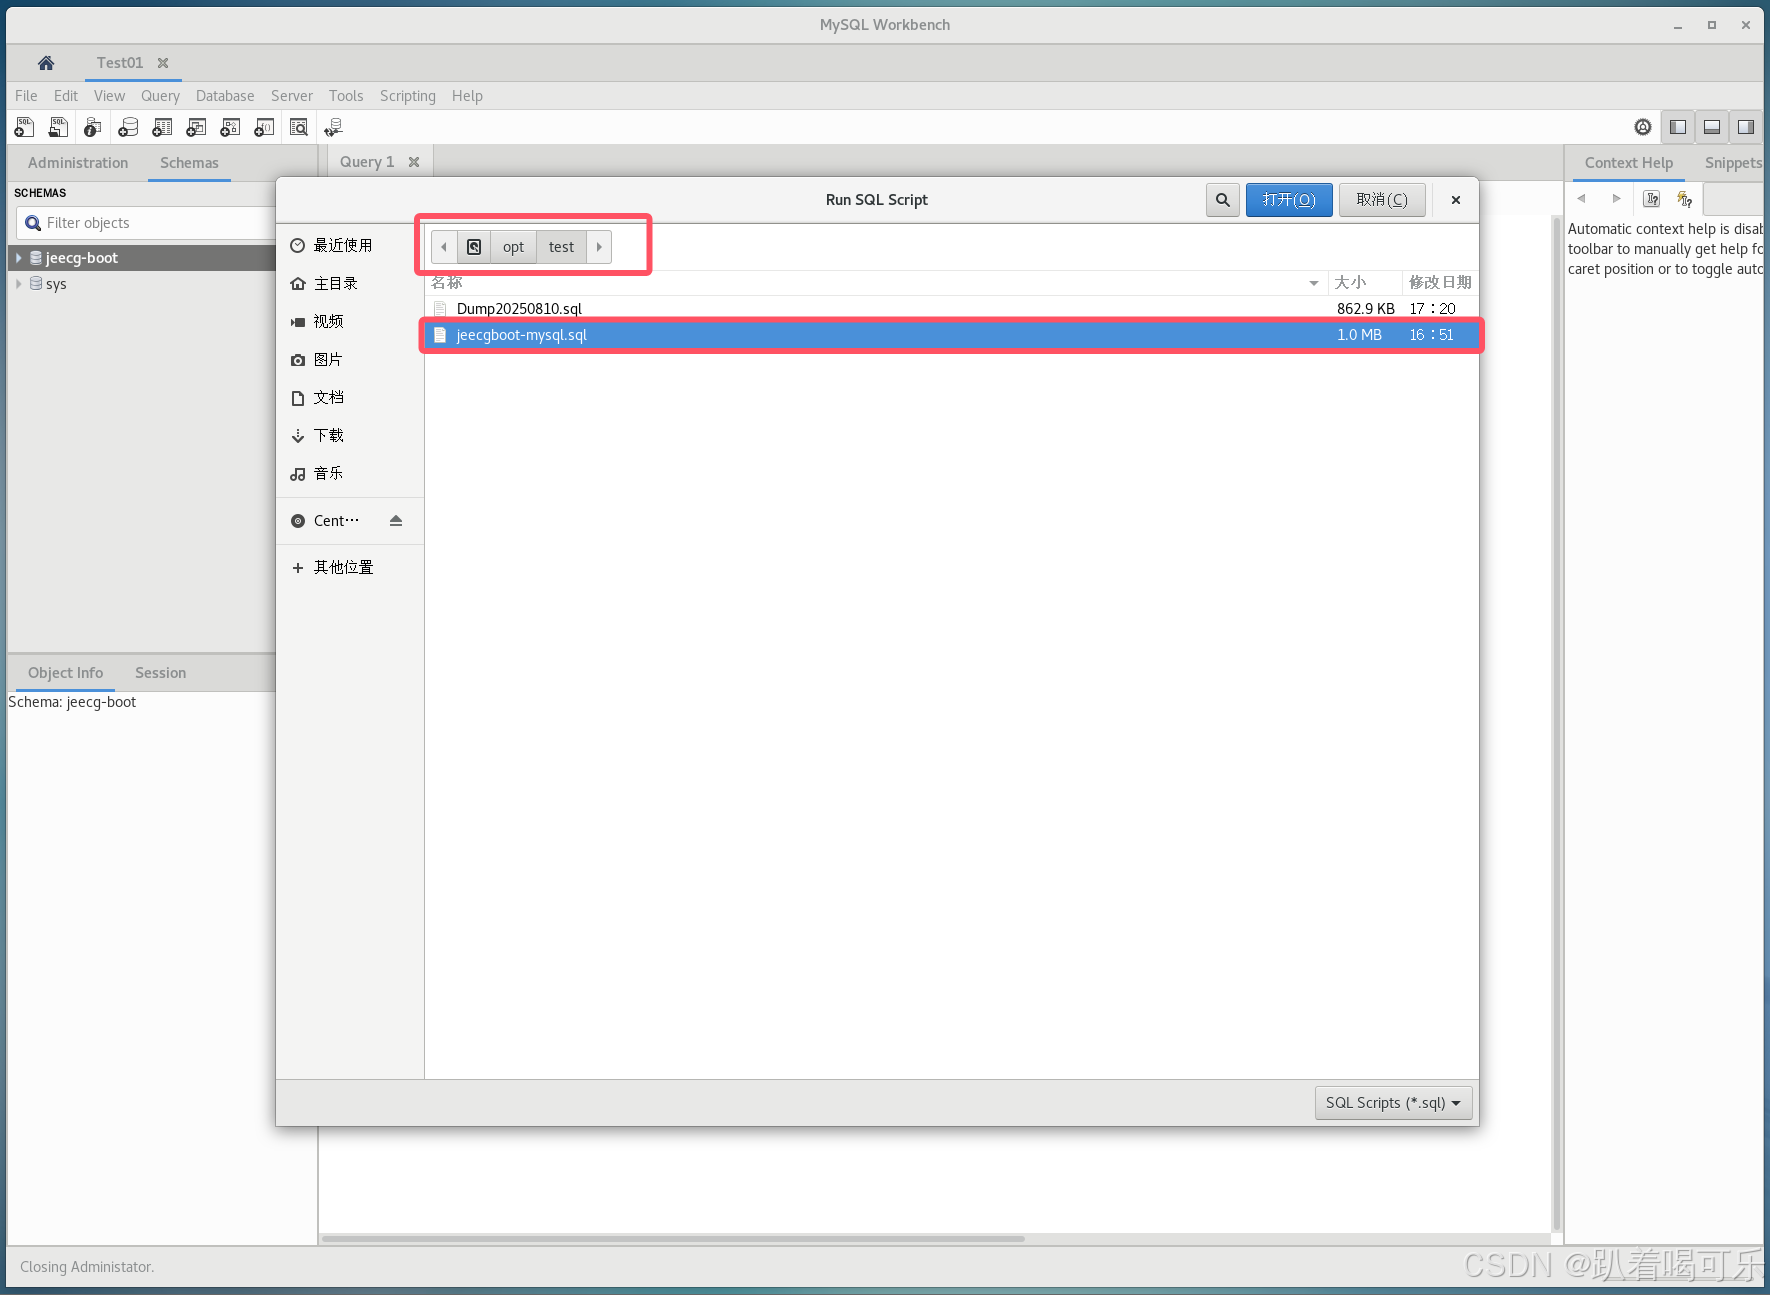The image size is (1770, 1295).
Task: Click the context help forward arrow
Action: coord(1616,199)
